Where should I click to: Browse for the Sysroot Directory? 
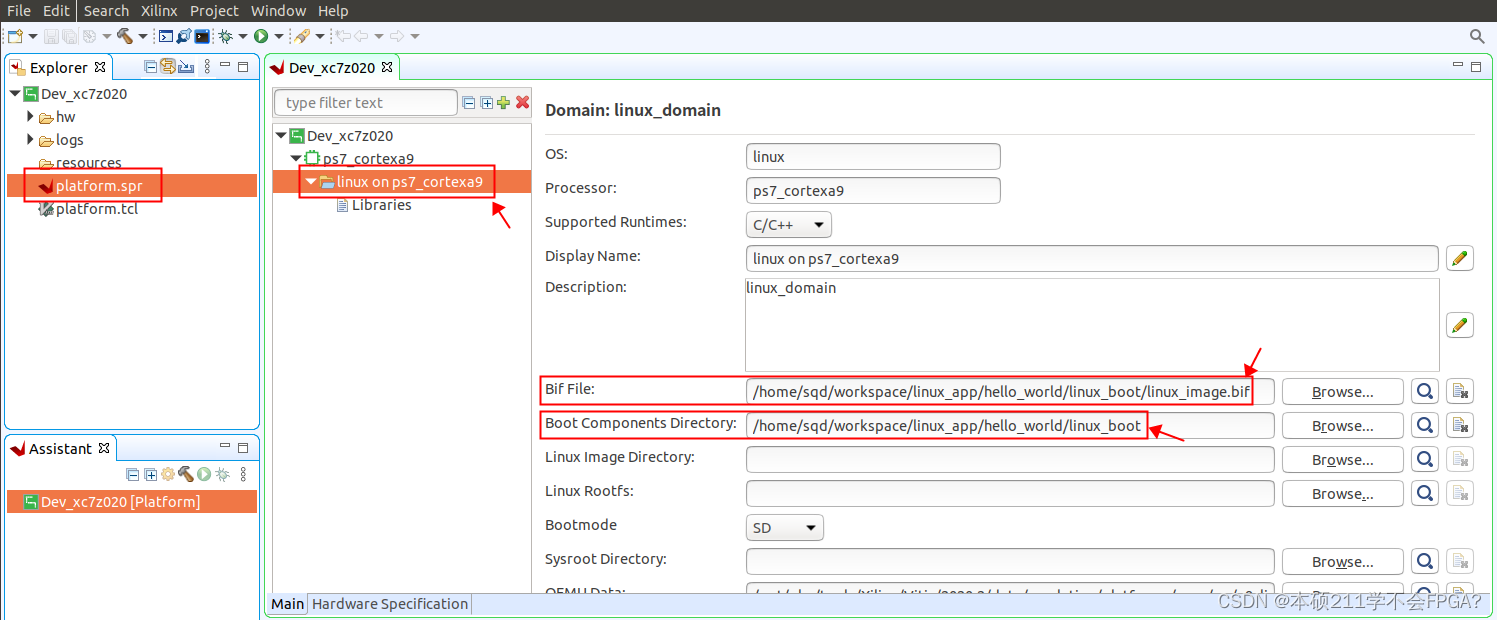tap(1342, 561)
